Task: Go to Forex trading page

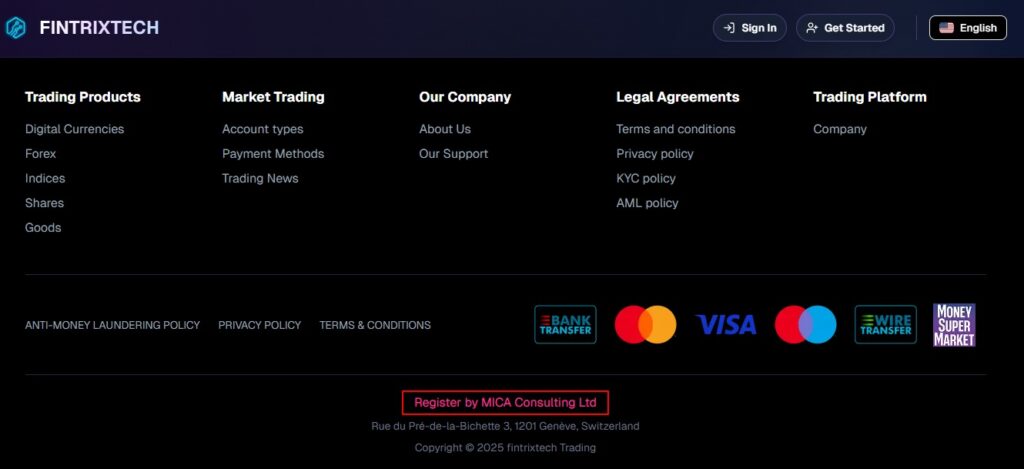Action: click(x=41, y=154)
